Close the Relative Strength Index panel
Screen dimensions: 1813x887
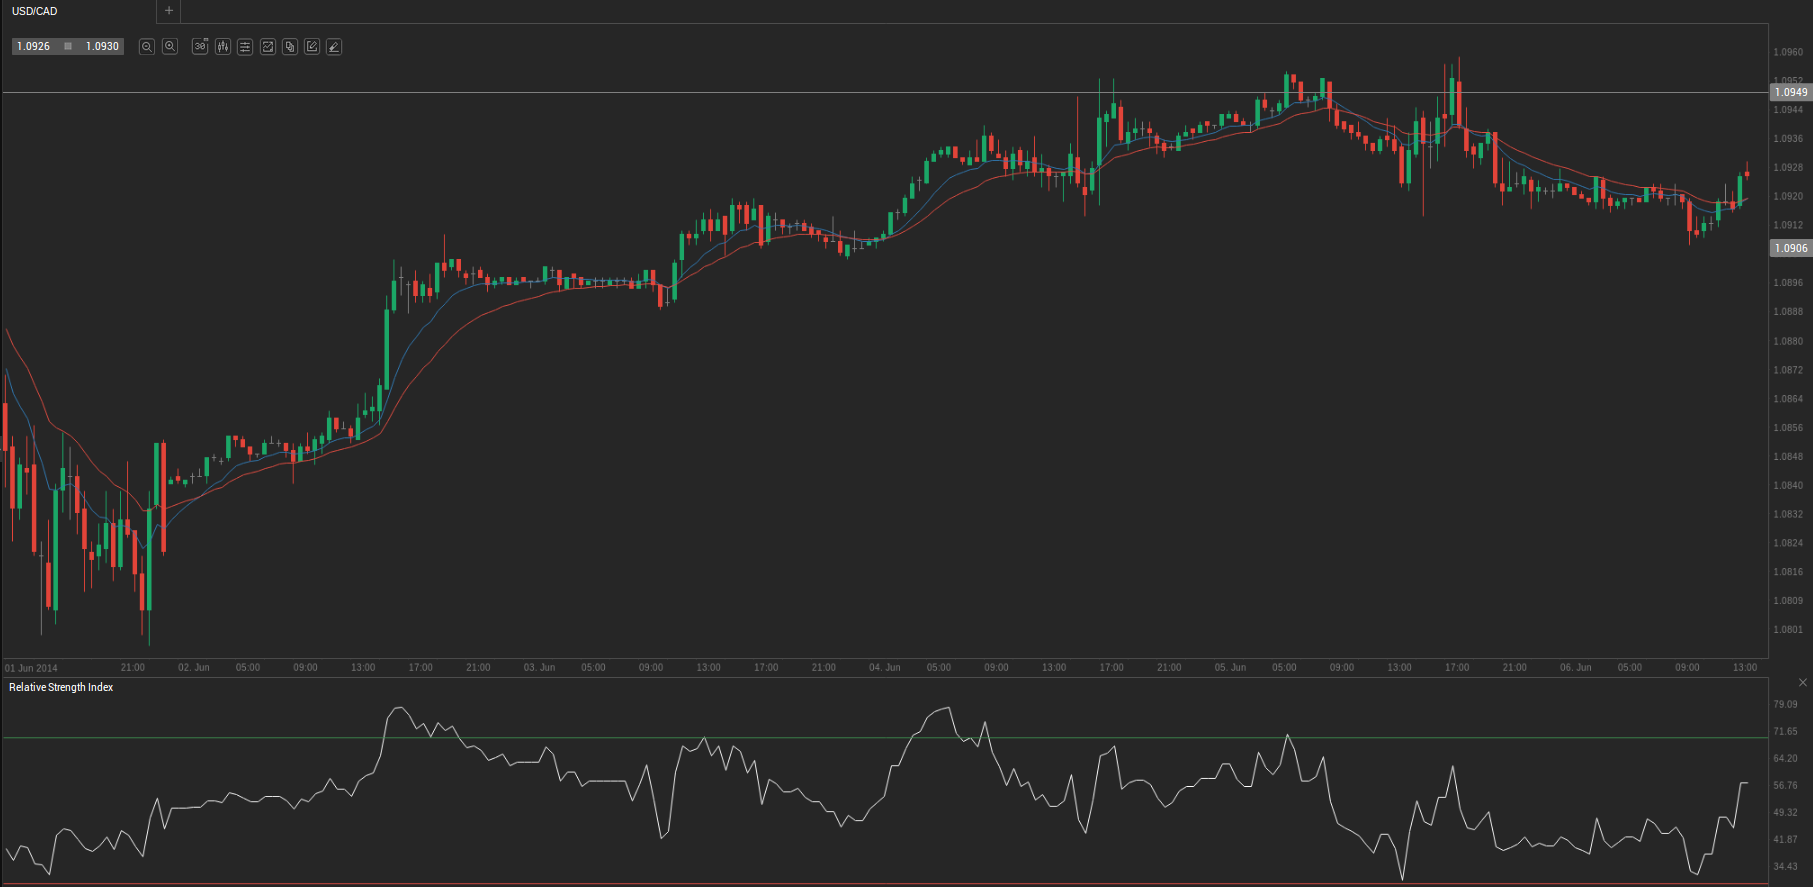coord(1802,683)
